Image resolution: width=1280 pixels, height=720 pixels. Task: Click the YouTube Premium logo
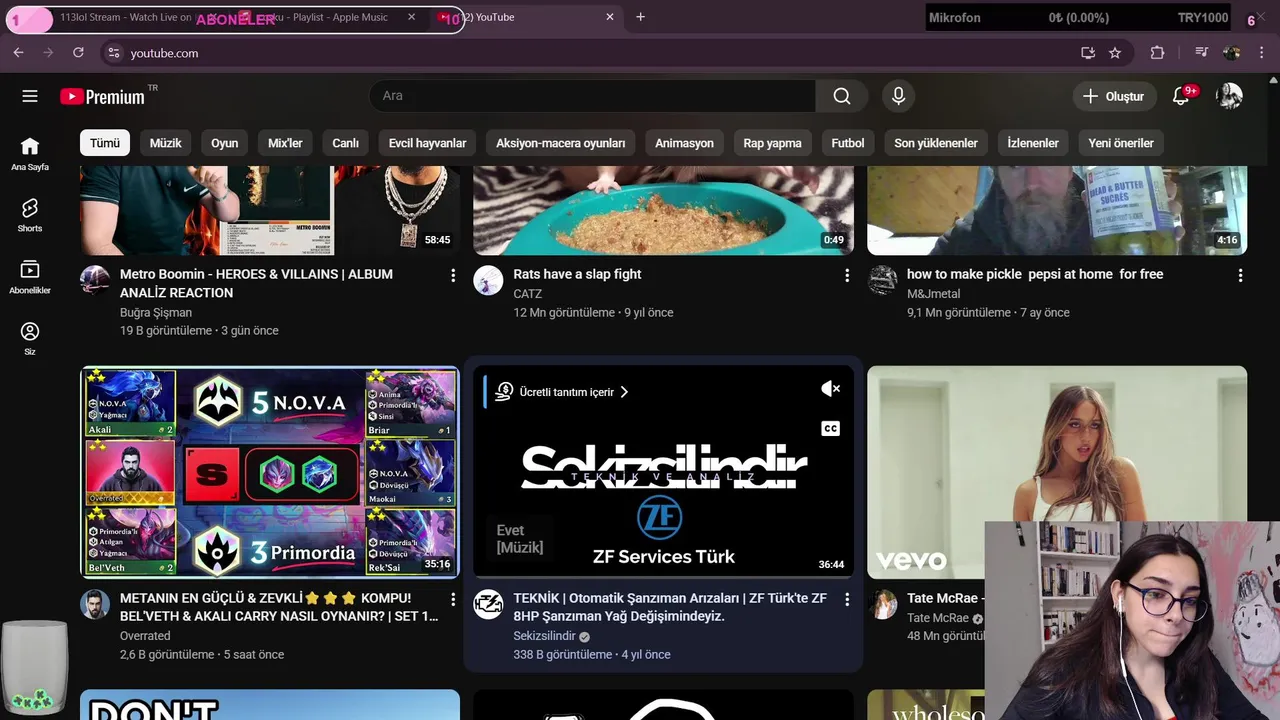(x=103, y=96)
